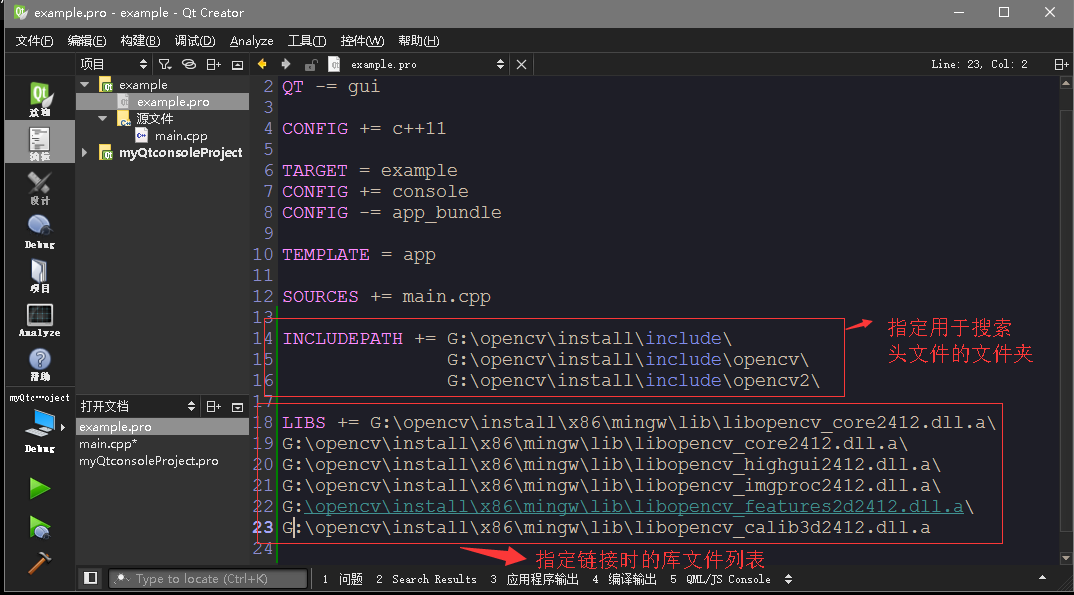Open the Analyze mode icon
1074x595 pixels.
click(x=40, y=320)
